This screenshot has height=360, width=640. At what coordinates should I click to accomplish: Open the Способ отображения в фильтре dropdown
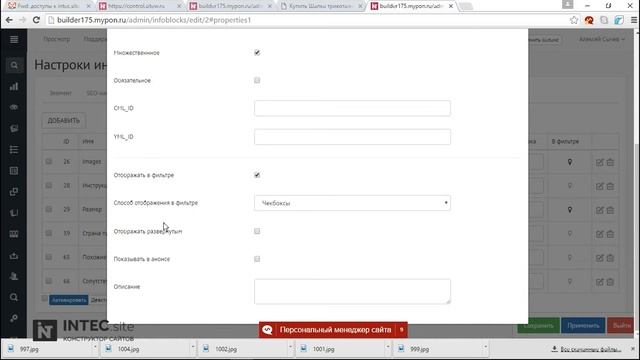click(352, 203)
